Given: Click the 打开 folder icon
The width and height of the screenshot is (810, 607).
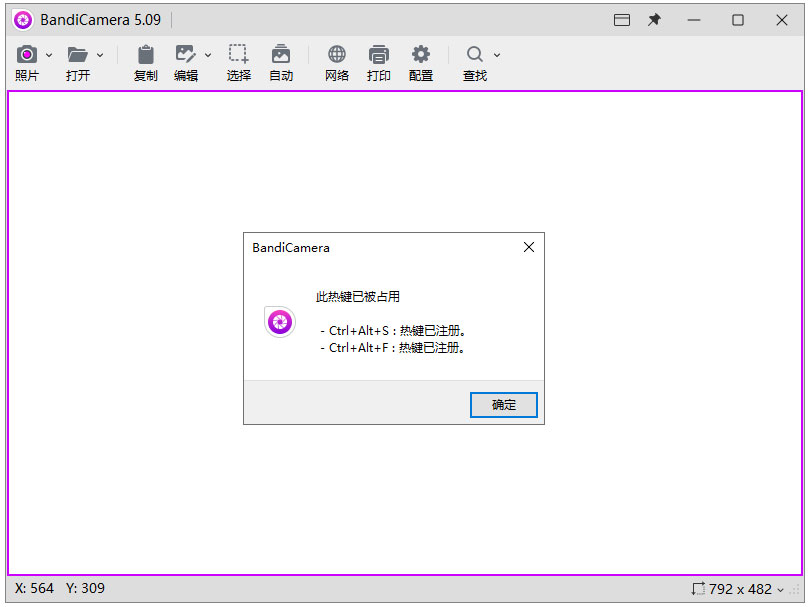Looking at the screenshot, I should coord(77,54).
